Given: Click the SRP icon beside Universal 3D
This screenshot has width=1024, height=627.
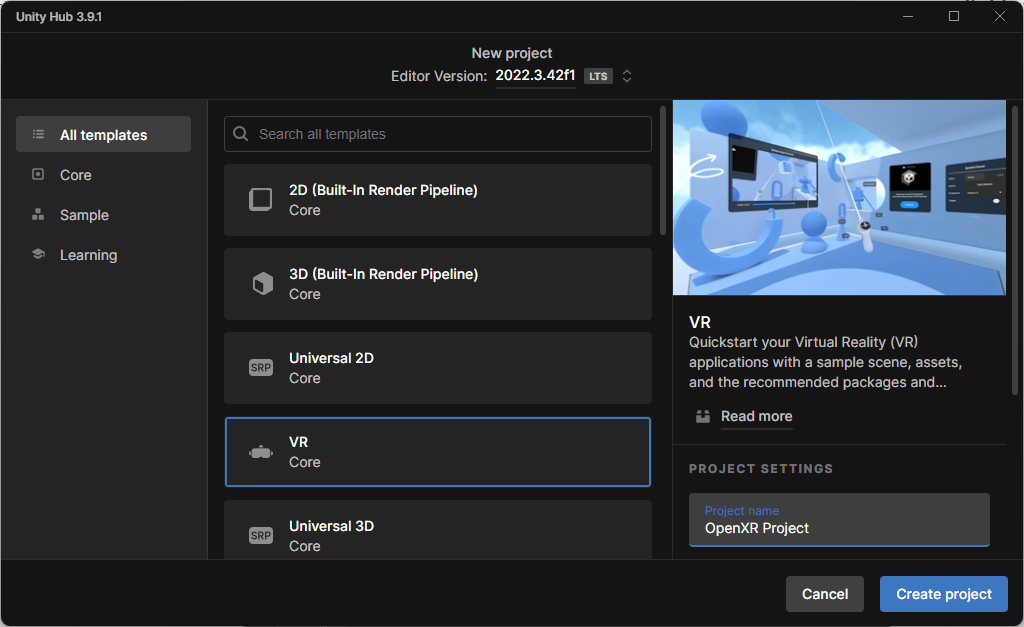Looking at the screenshot, I should 261,536.
